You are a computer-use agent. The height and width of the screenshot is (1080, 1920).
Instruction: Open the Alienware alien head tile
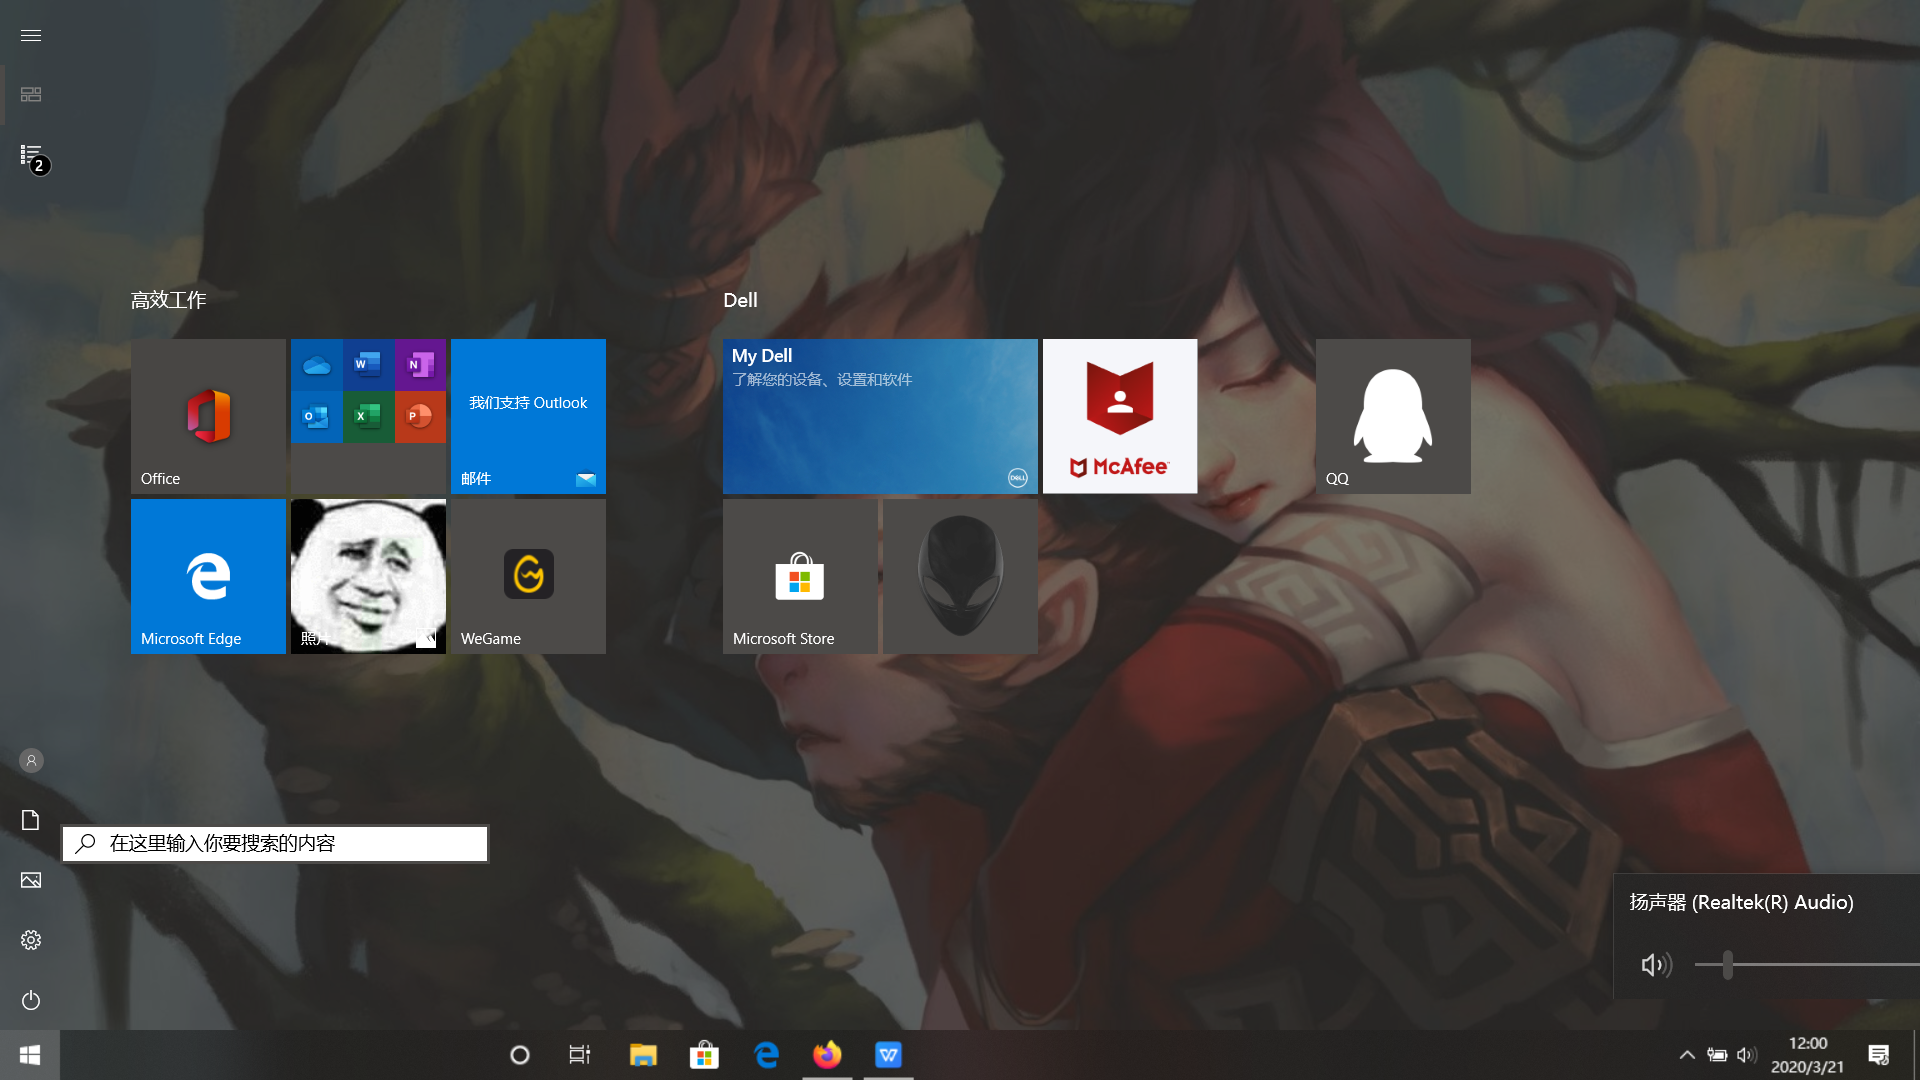pyautogui.click(x=960, y=576)
